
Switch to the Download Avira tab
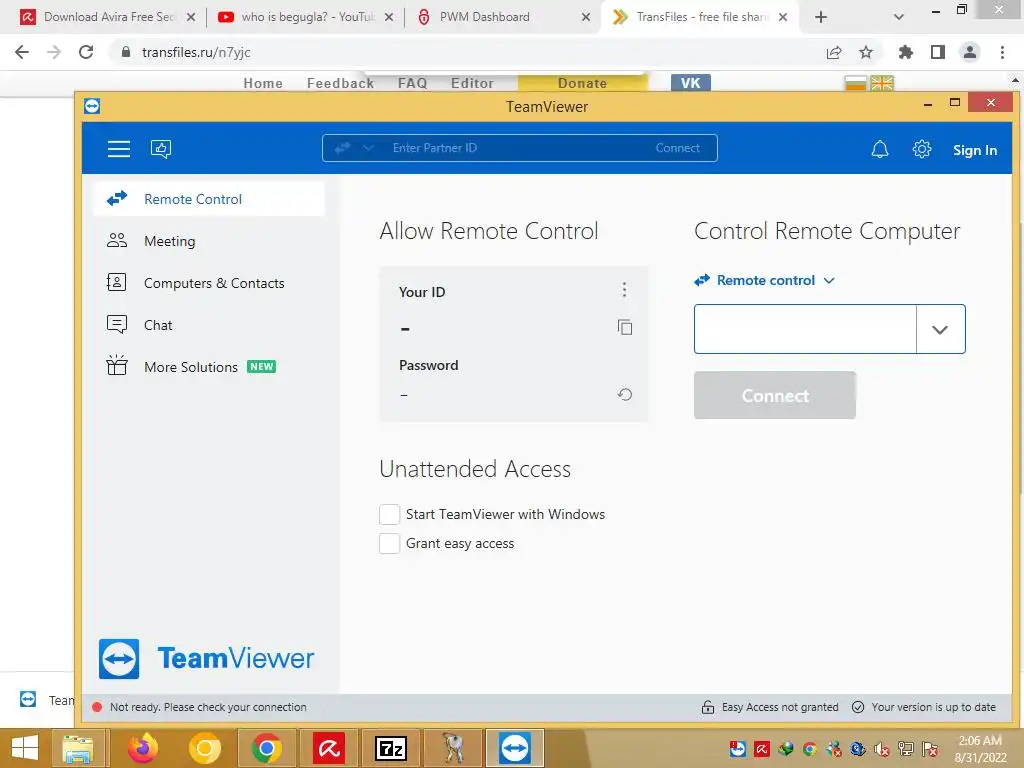[108, 17]
